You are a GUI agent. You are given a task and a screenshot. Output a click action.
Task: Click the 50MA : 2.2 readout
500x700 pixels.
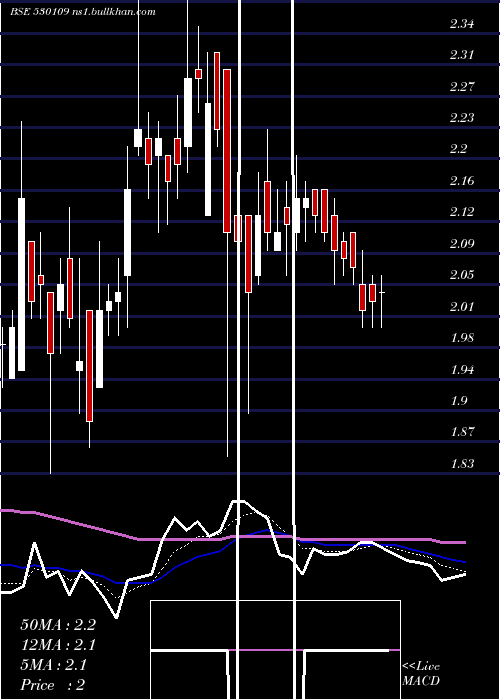pos(58,625)
